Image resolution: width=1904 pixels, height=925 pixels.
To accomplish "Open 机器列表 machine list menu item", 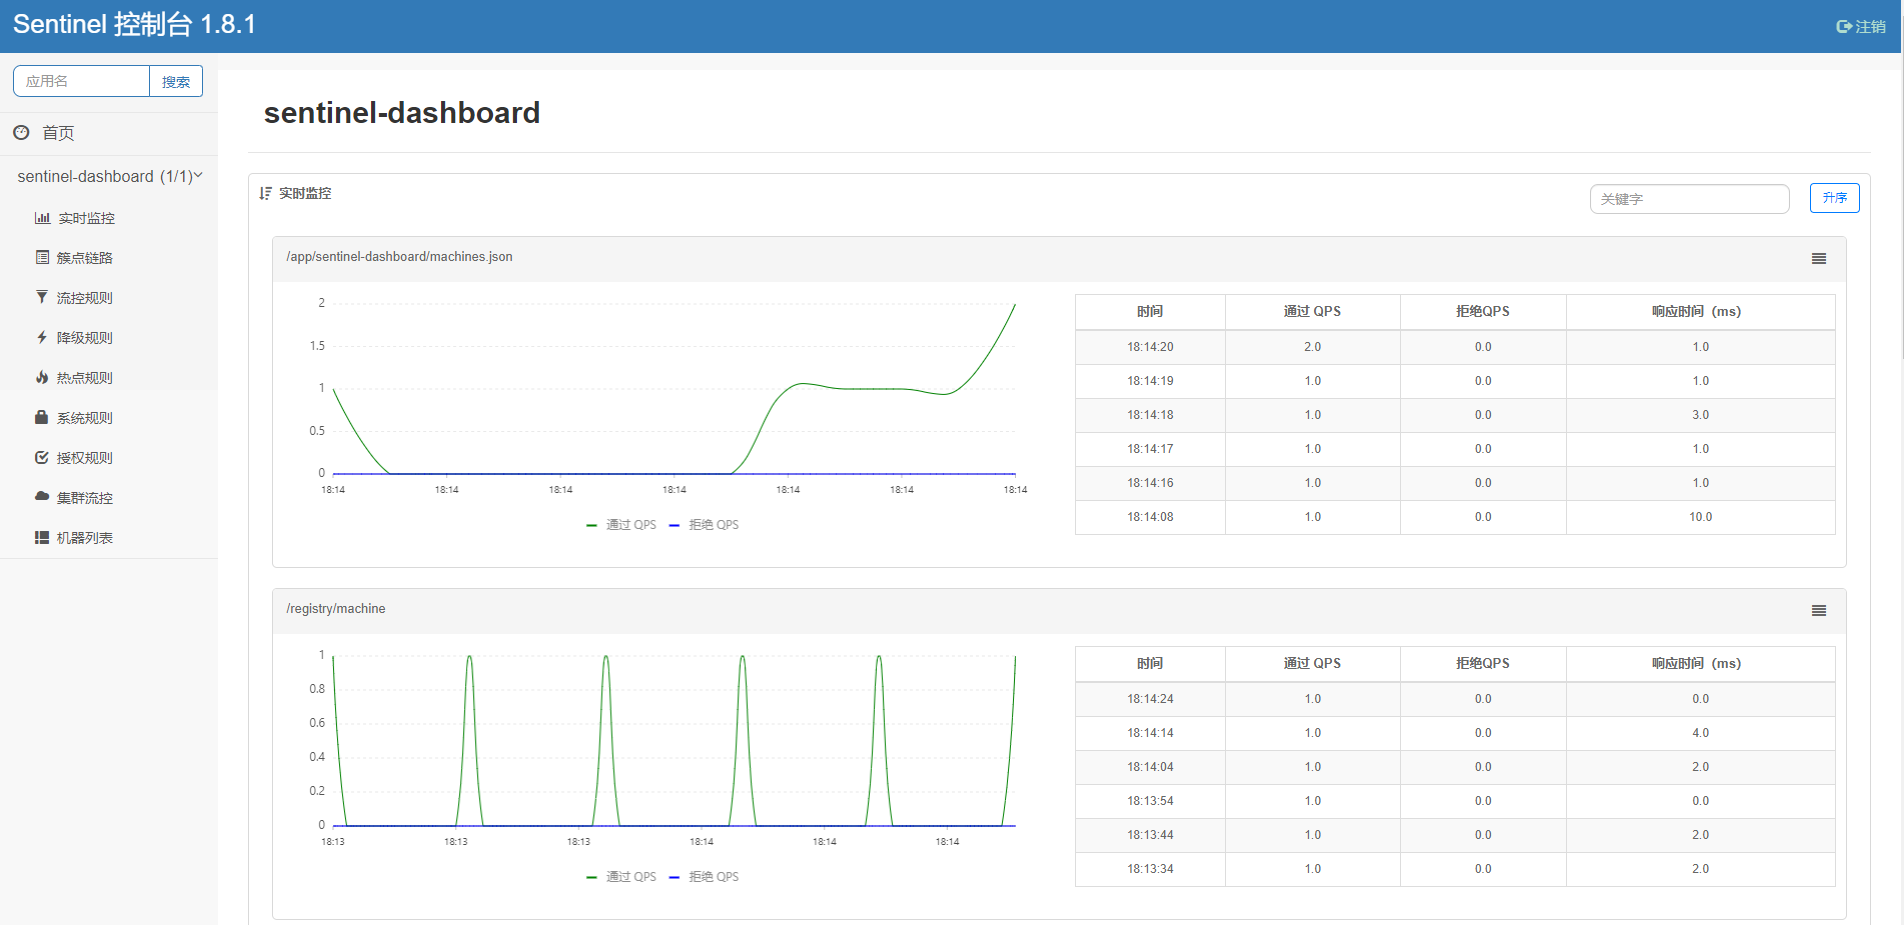I will (x=85, y=538).
